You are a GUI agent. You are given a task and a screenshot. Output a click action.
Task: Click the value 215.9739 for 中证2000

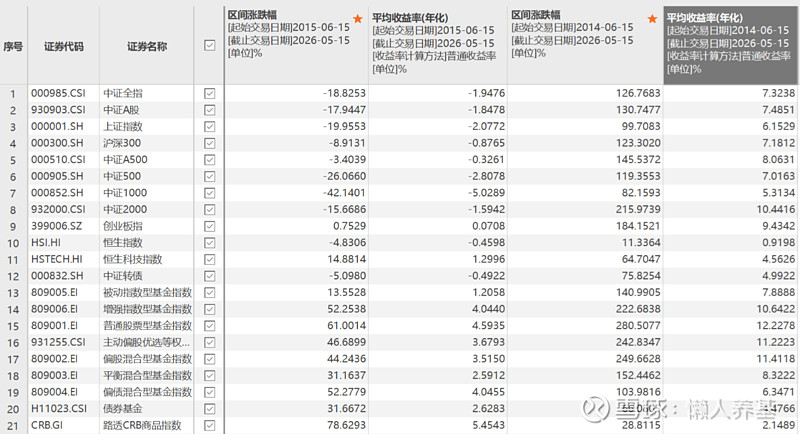[x=638, y=210]
